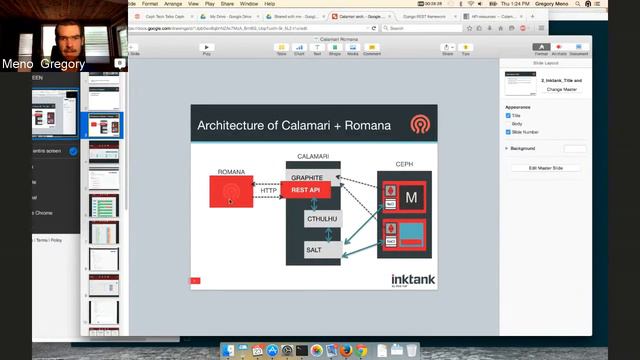Click the Background color swatch
Viewport: 640px width, 360px height.
[575, 149]
